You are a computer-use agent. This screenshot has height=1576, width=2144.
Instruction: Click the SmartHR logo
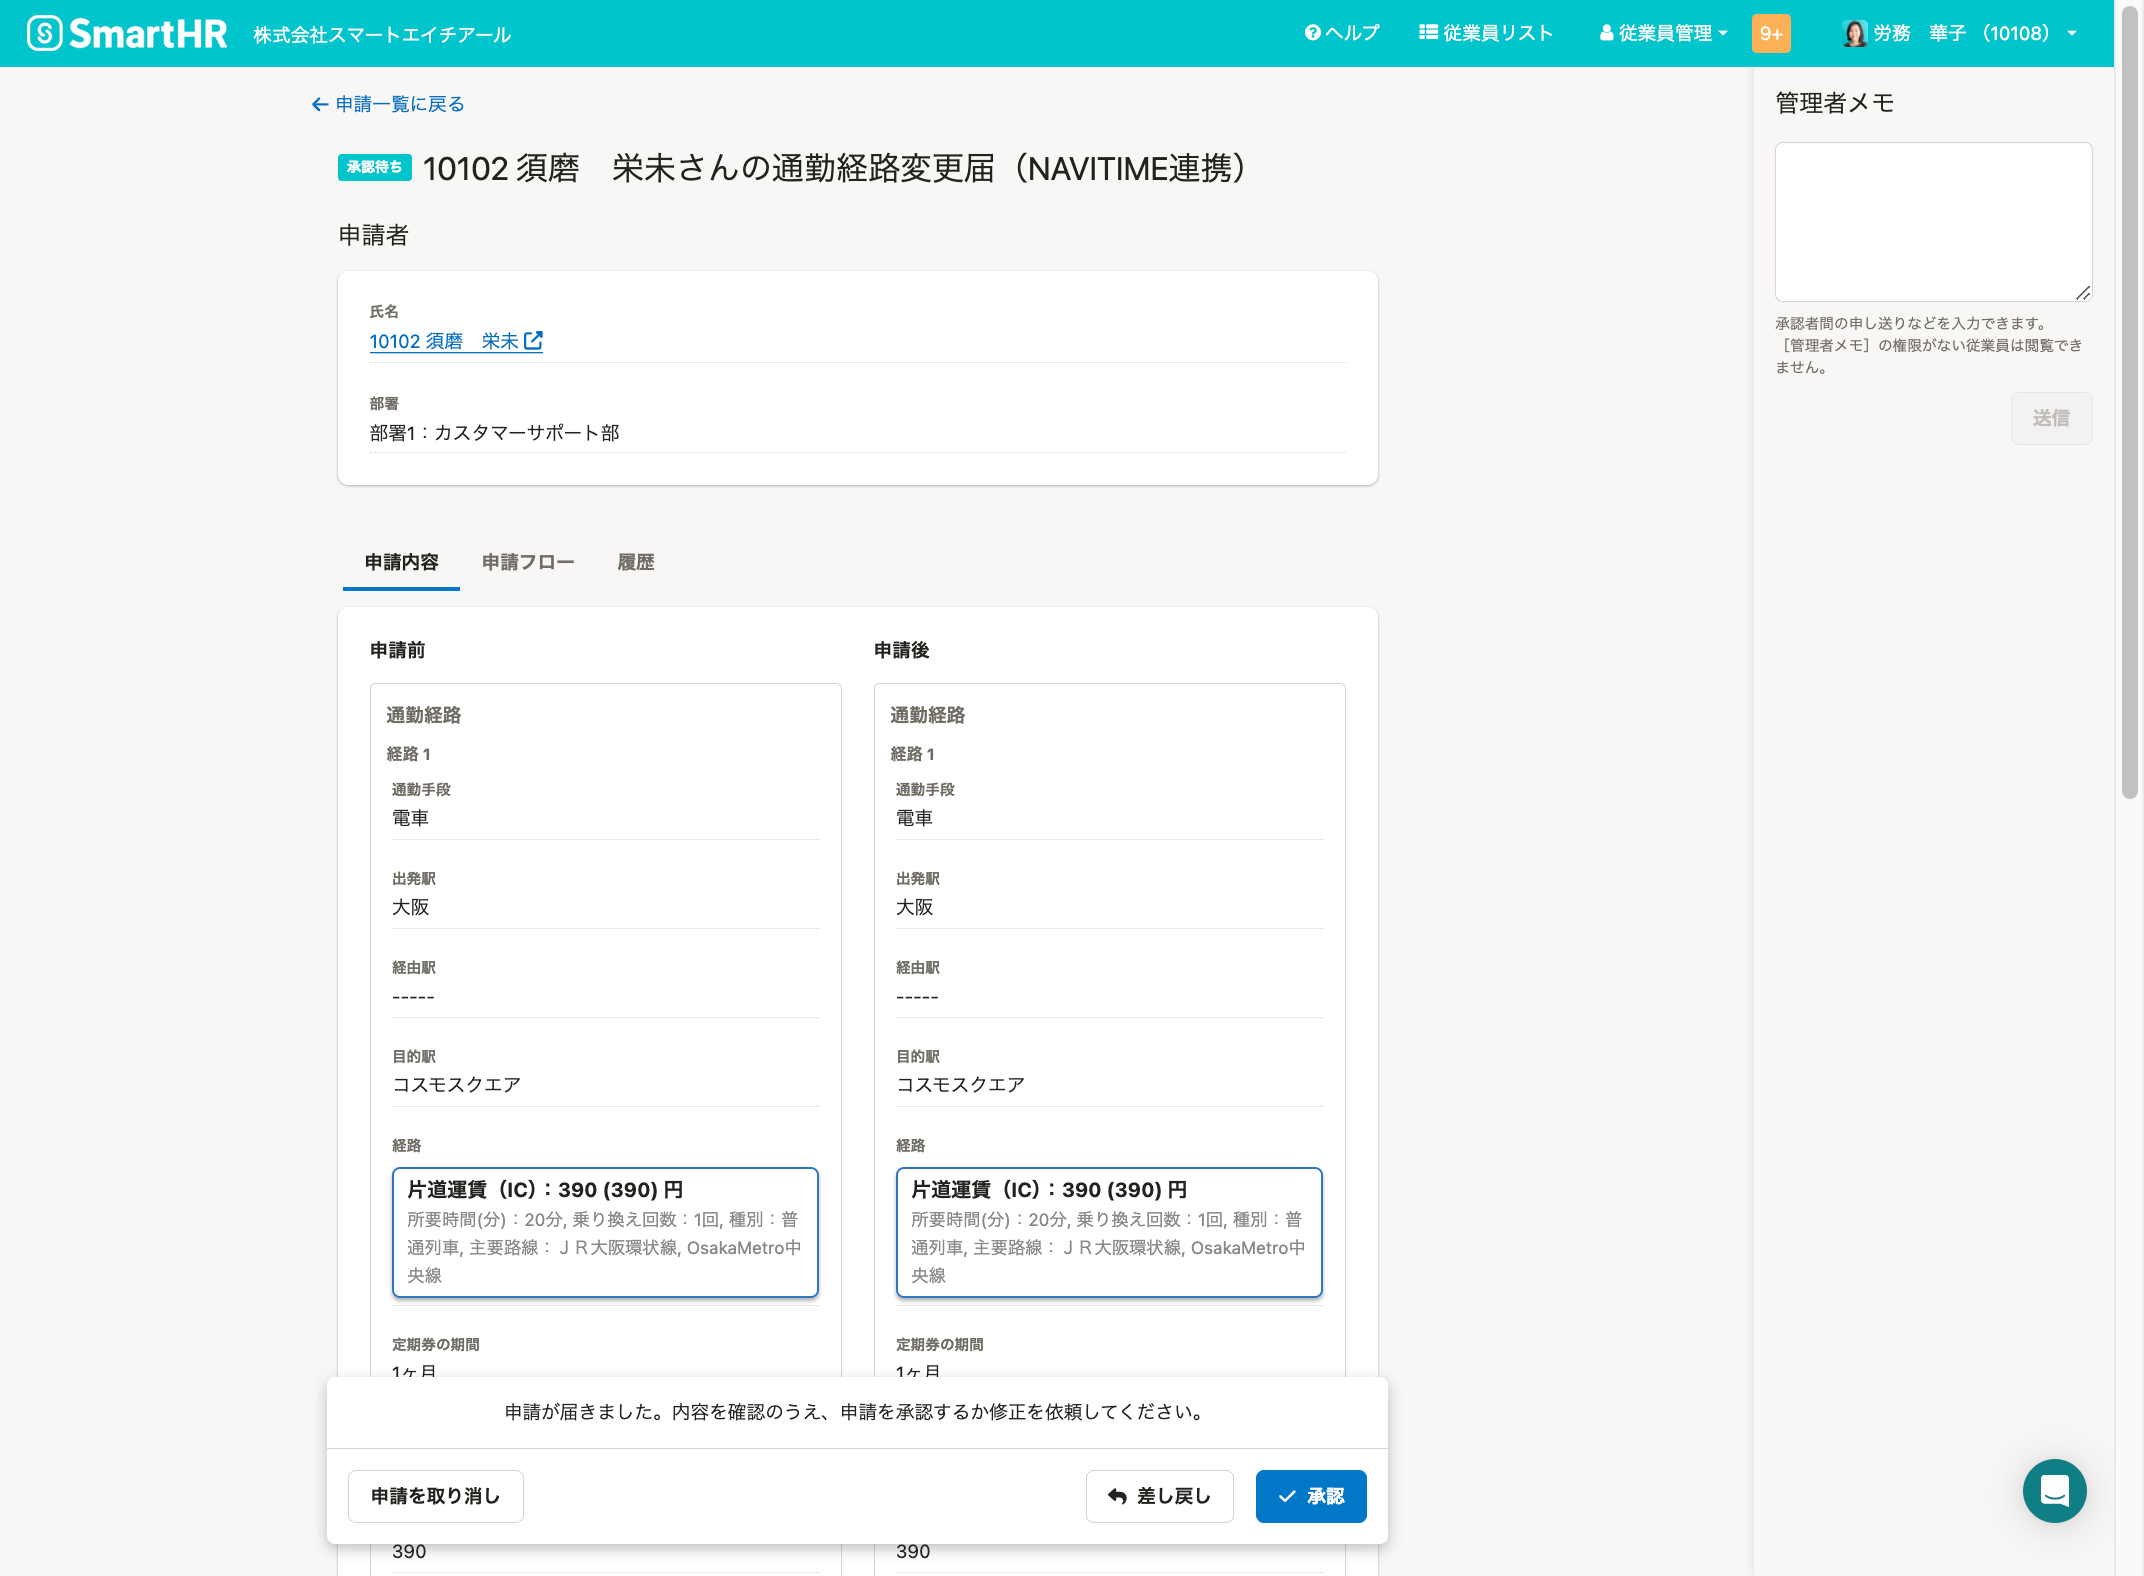[127, 33]
